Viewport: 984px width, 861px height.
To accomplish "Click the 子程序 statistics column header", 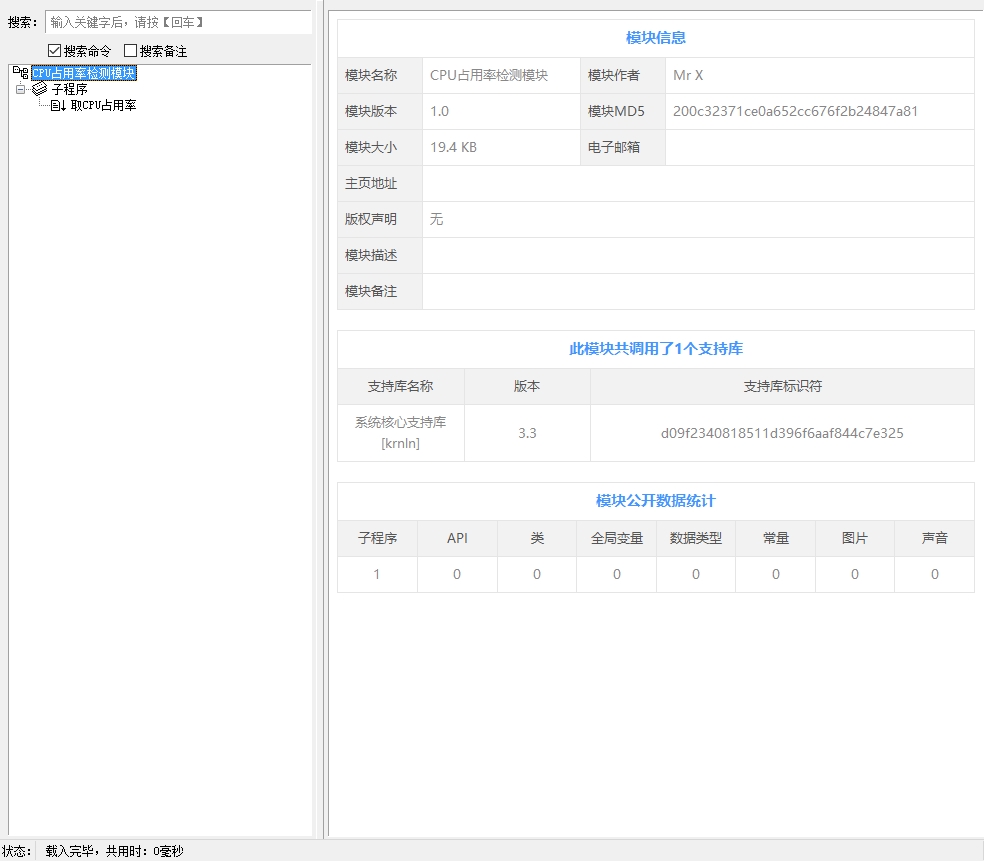I will [377, 538].
